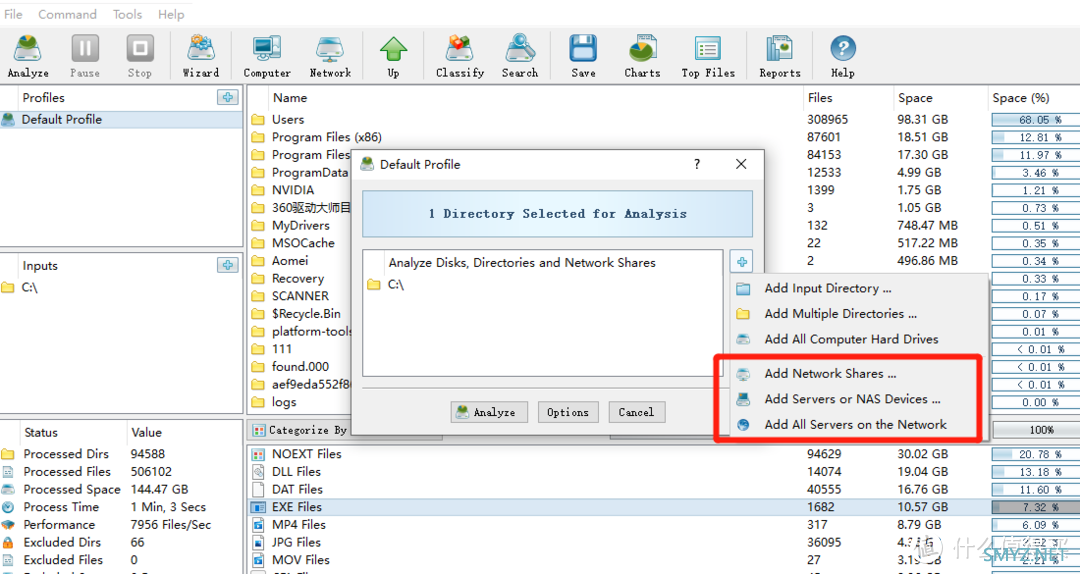
Task: Select C:\ in the Inputs panel
Action: click(121, 287)
